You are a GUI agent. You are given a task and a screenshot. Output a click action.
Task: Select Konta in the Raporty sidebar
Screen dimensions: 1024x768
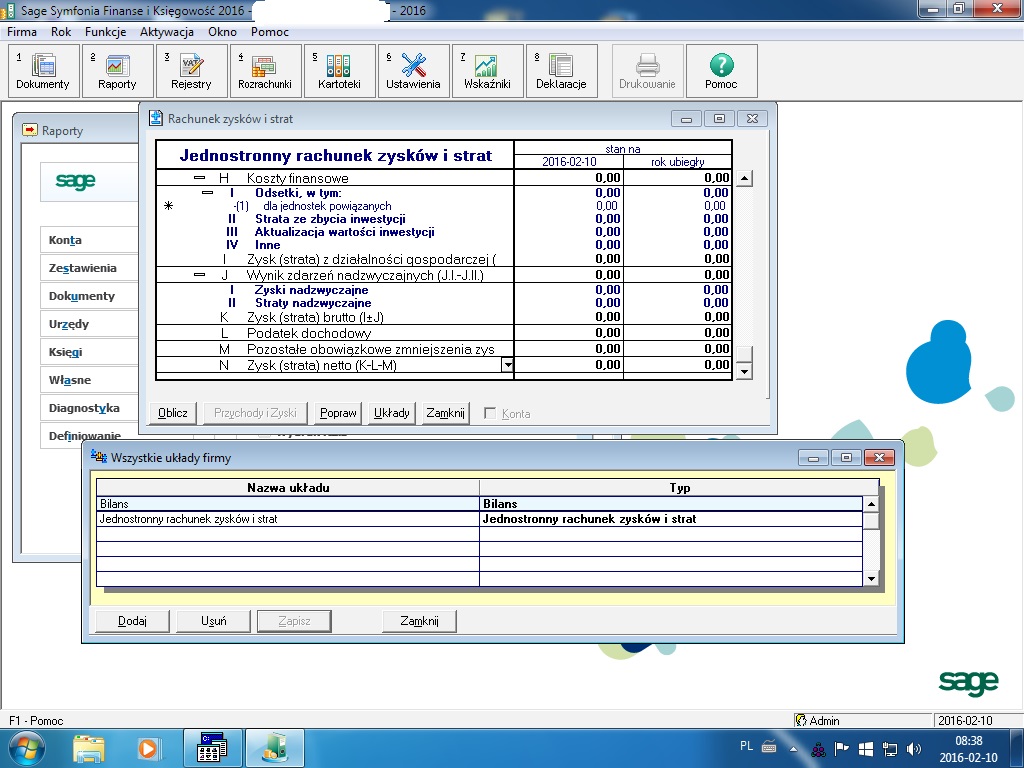click(89, 240)
